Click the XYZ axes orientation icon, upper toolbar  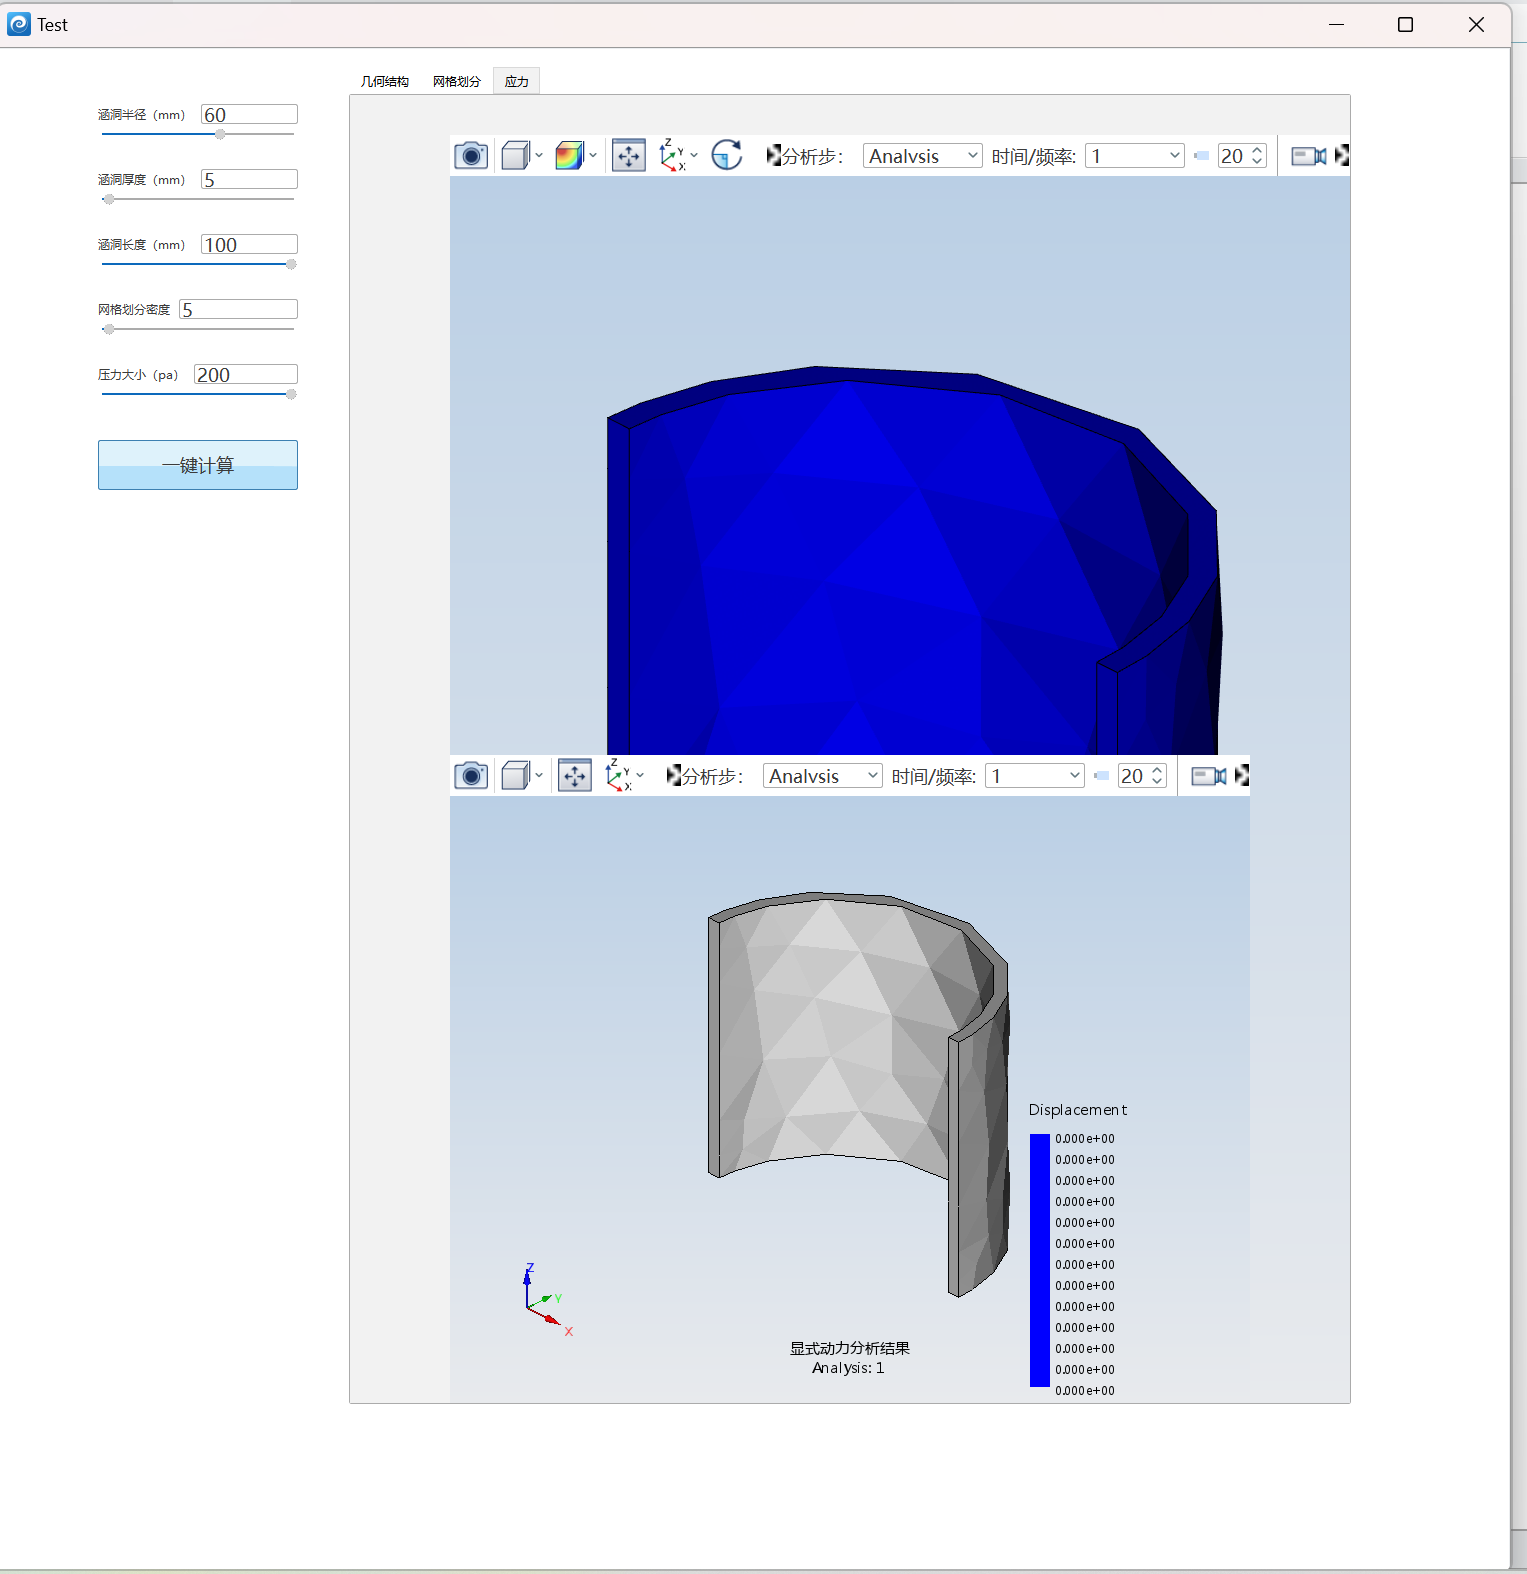tap(672, 156)
